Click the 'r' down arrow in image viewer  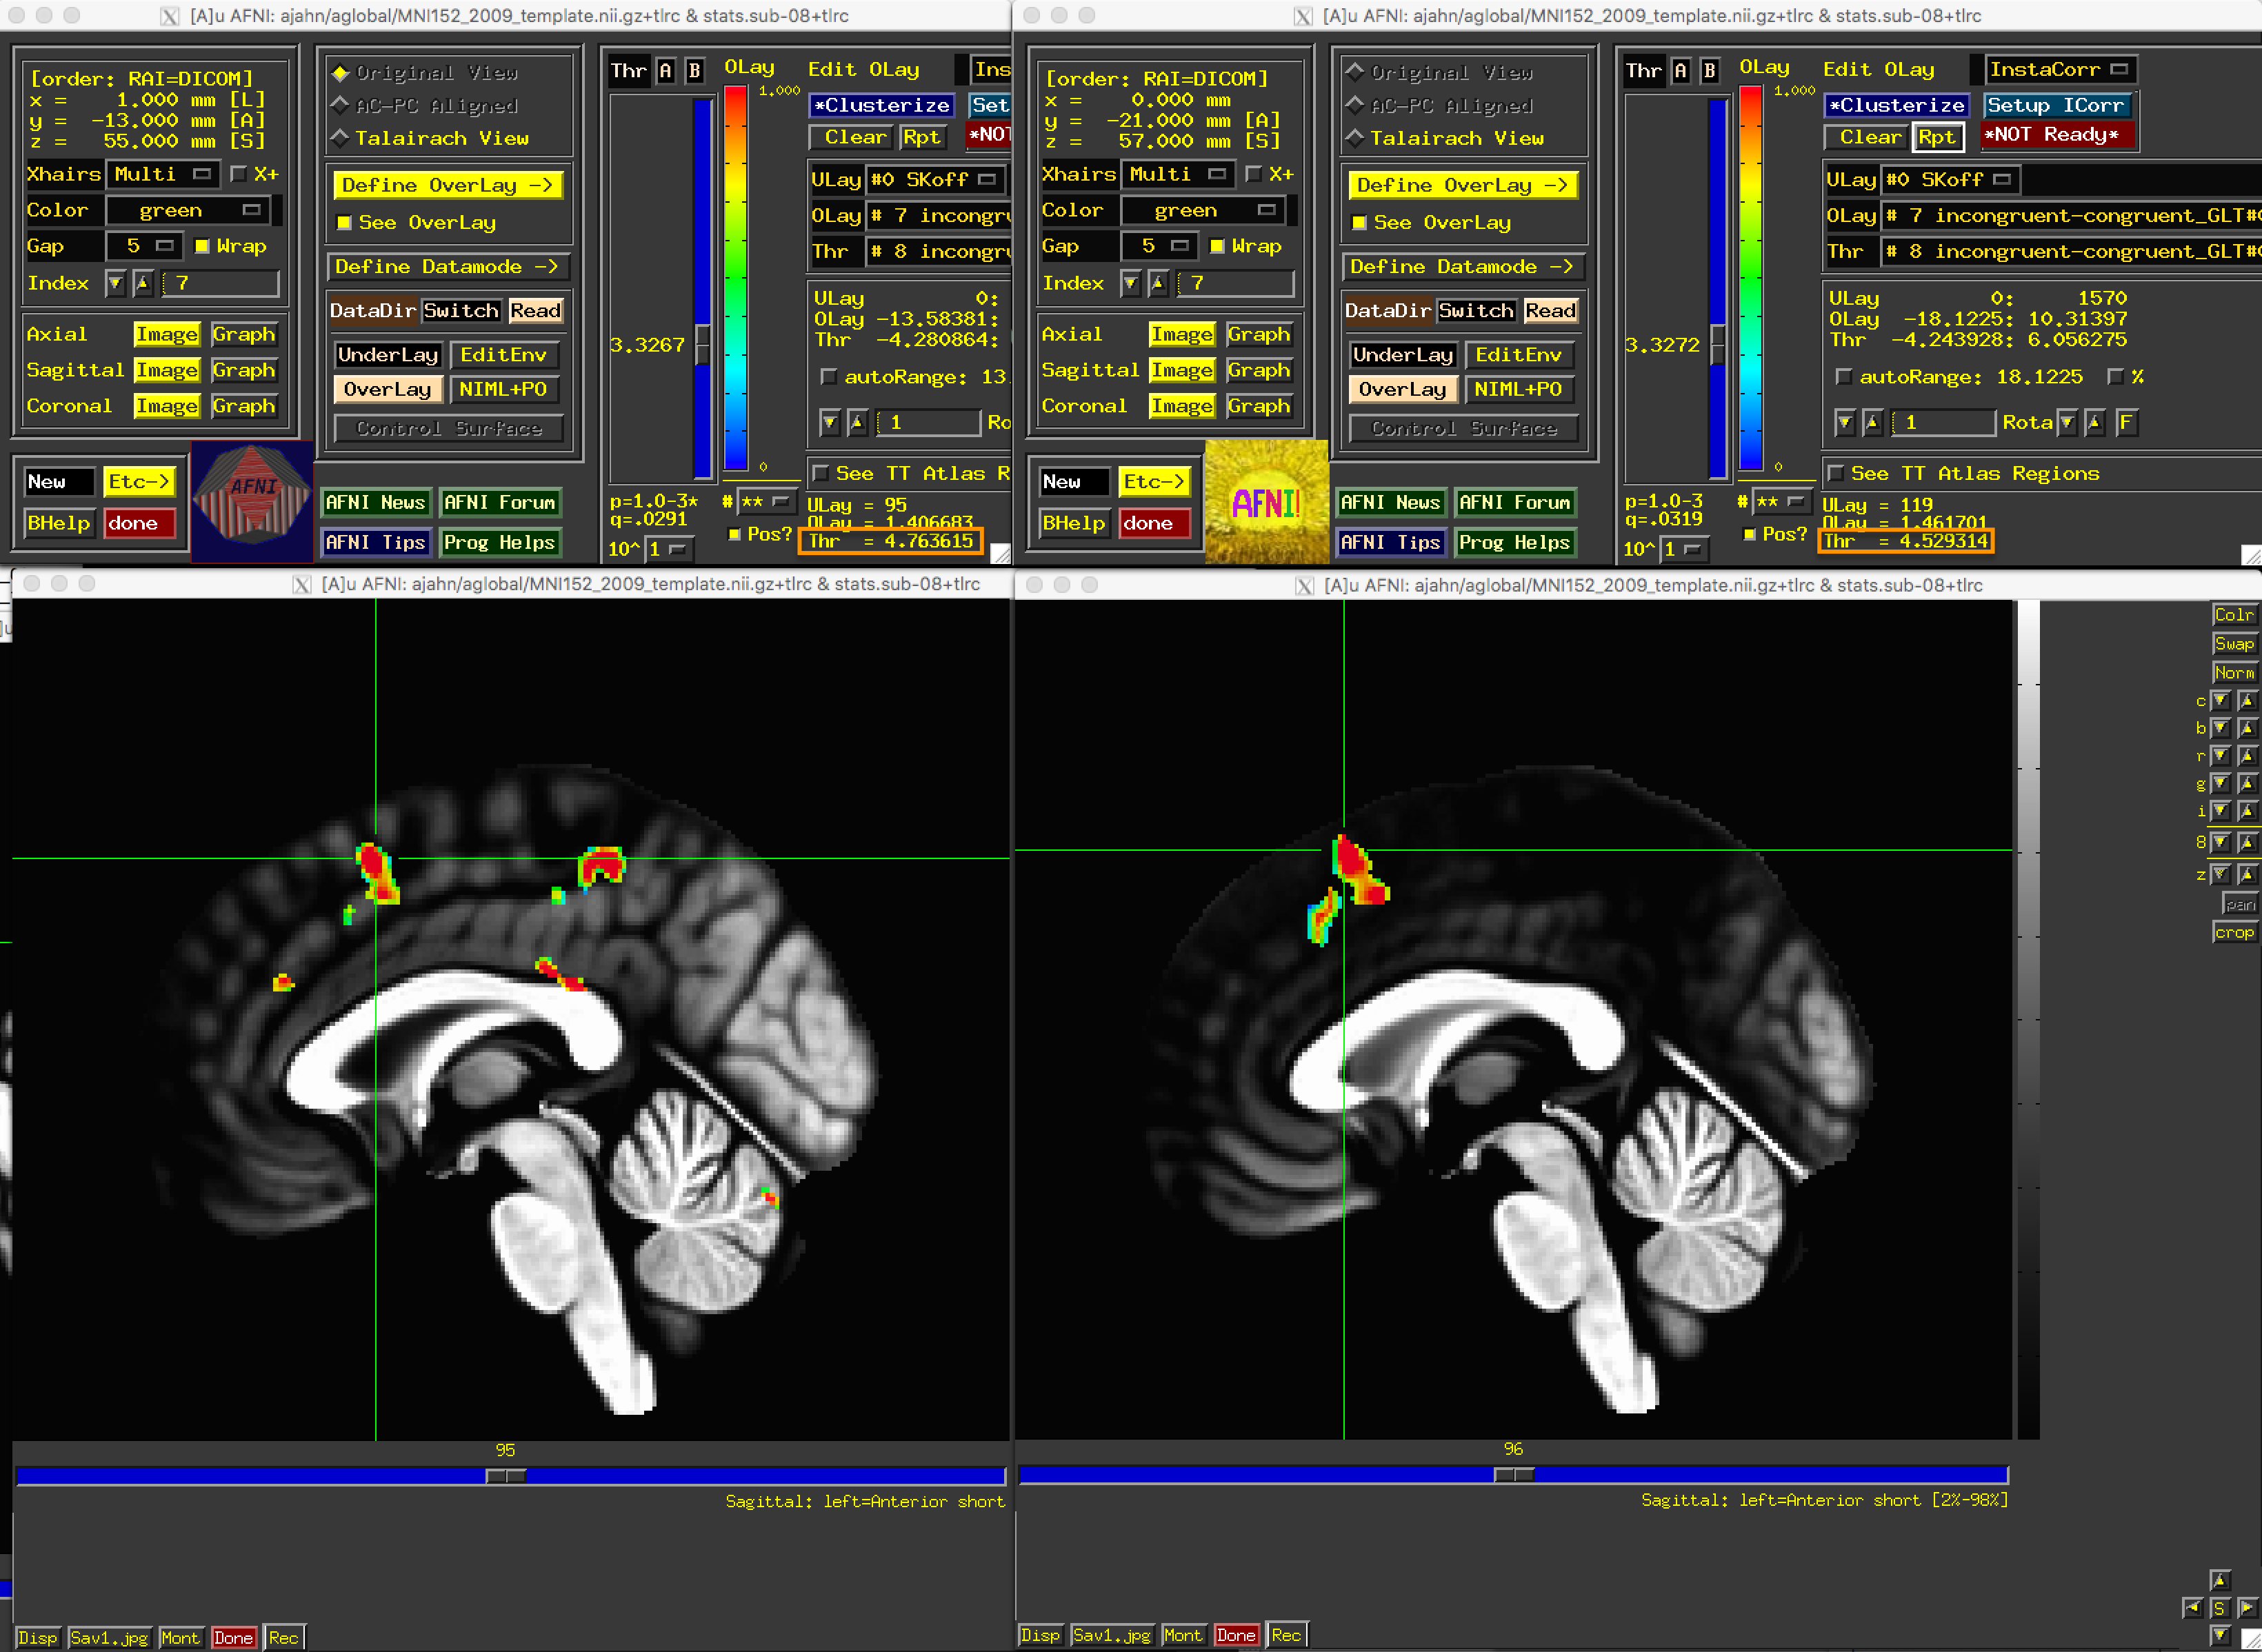[2220, 756]
